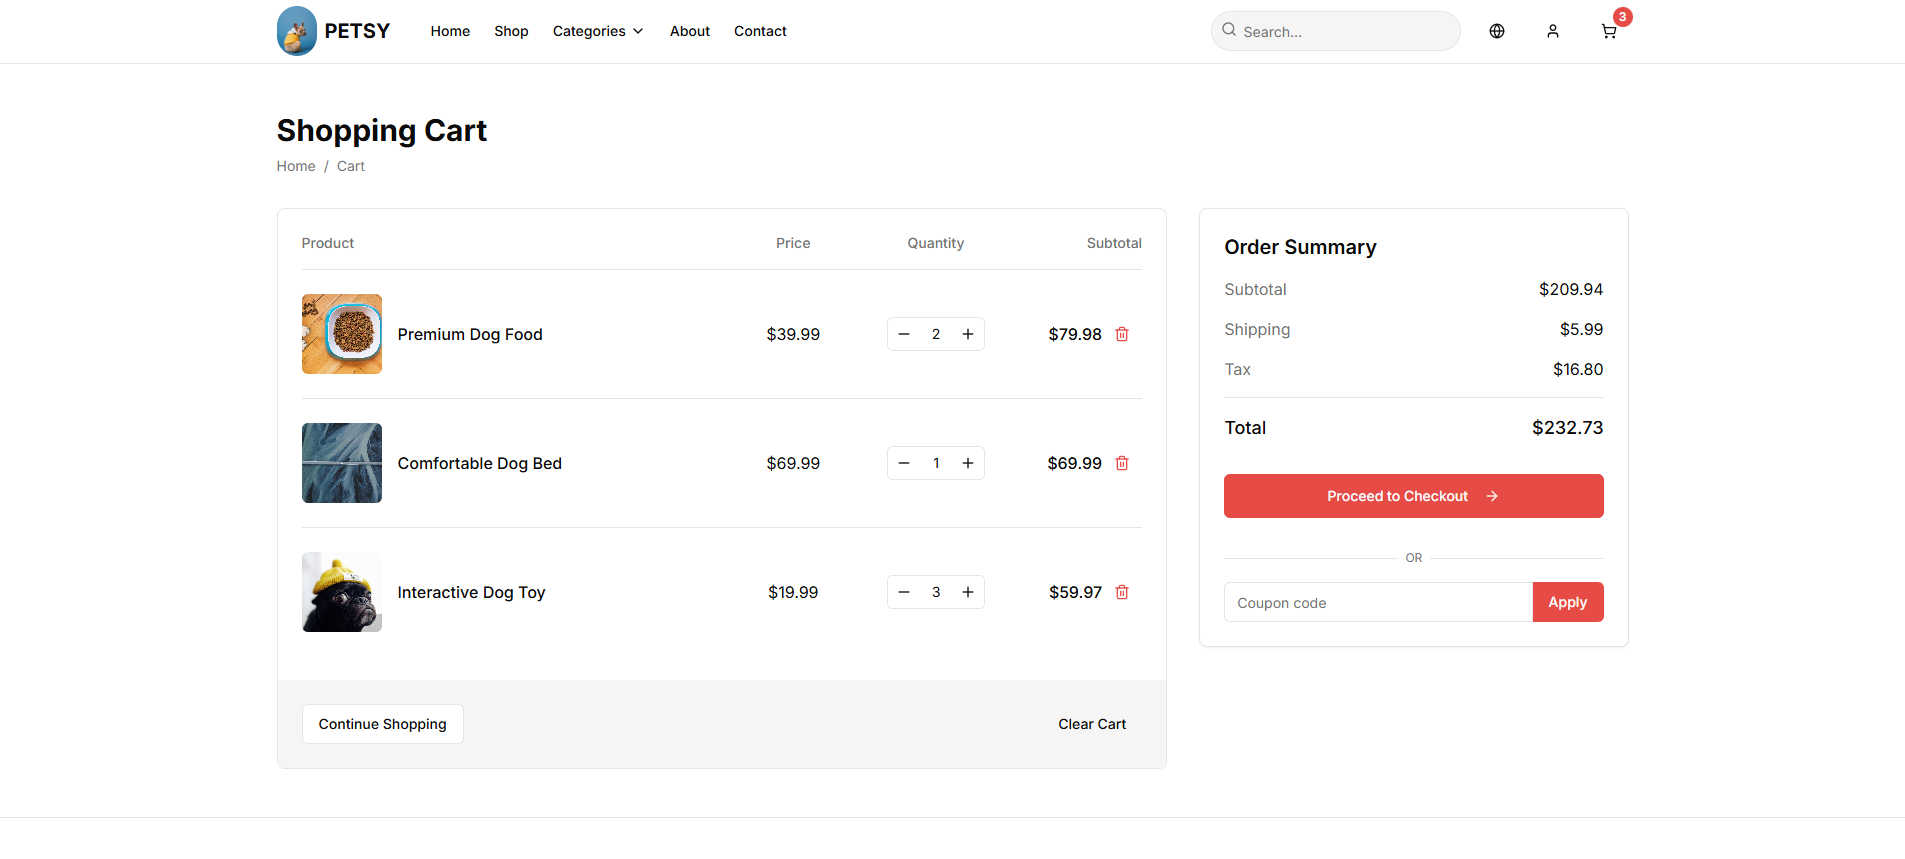Clear the entire cart
This screenshot has height=859, width=1905.
[x=1091, y=724]
